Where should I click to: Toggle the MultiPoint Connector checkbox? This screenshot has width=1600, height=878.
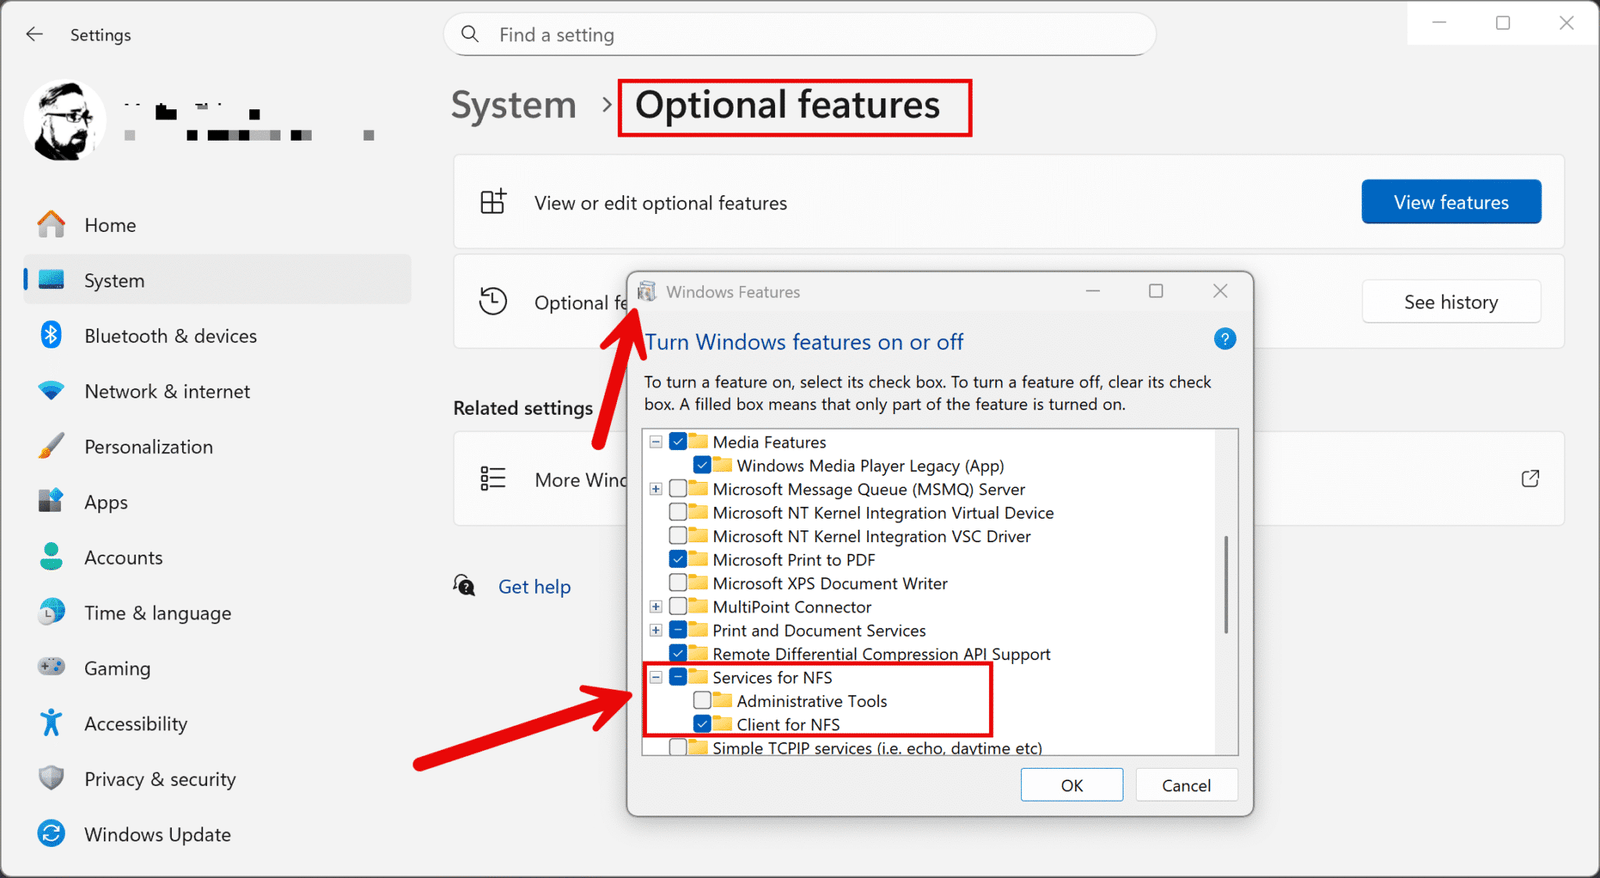(x=678, y=606)
